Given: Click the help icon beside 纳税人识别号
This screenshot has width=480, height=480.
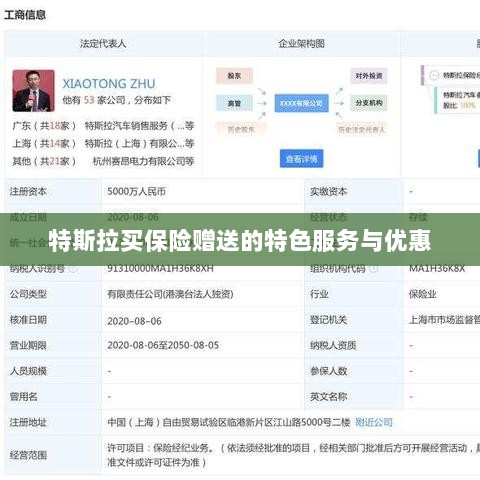Looking at the screenshot, I should [73, 268].
